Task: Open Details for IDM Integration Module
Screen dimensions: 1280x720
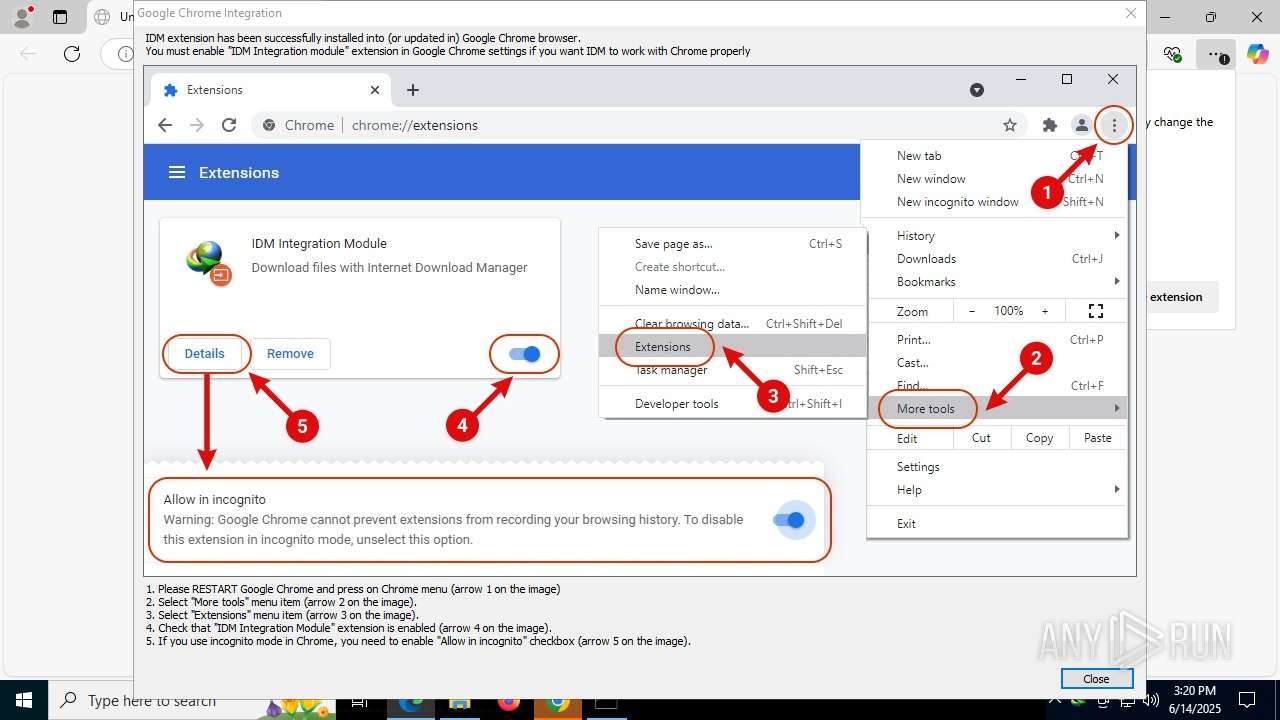Action: (x=205, y=354)
